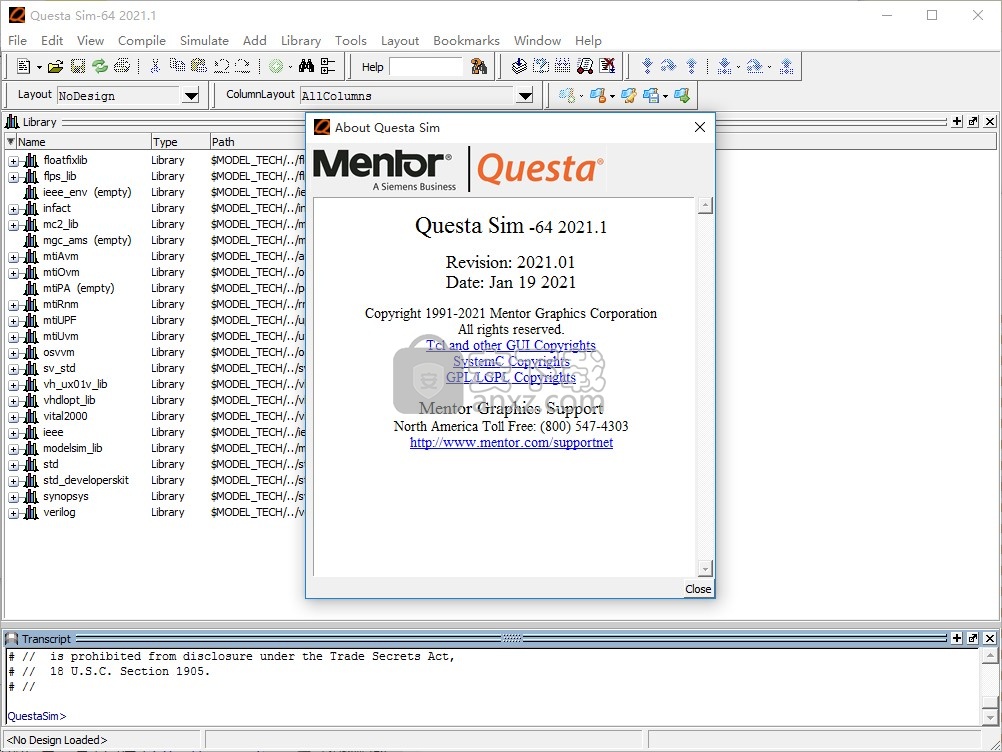This screenshot has width=1002, height=752.
Task: Click the About dialog scrollbar down arrow
Action: pyautogui.click(x=705, y=568)
